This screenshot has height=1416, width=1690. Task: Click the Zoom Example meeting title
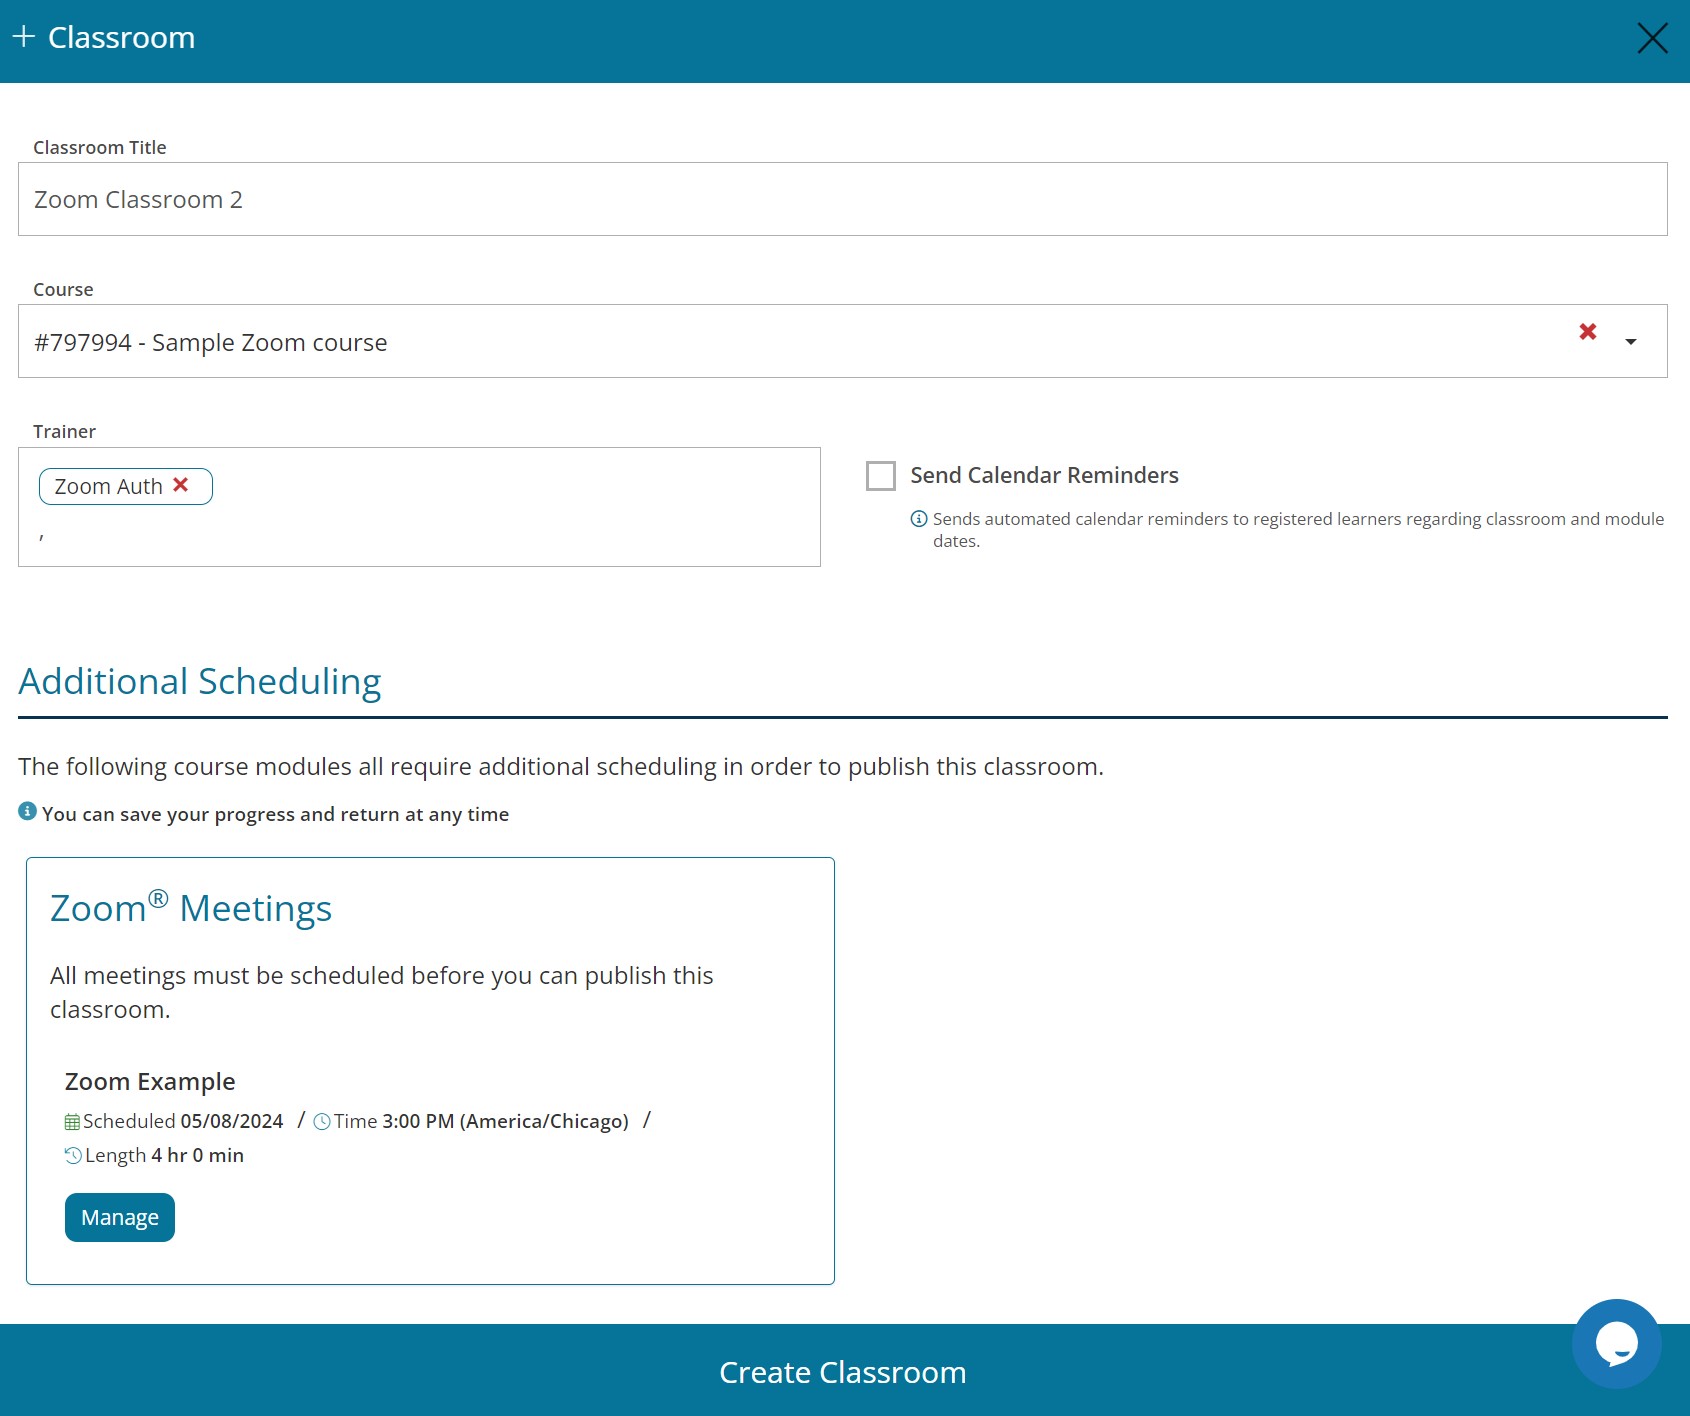point(150,1082)
